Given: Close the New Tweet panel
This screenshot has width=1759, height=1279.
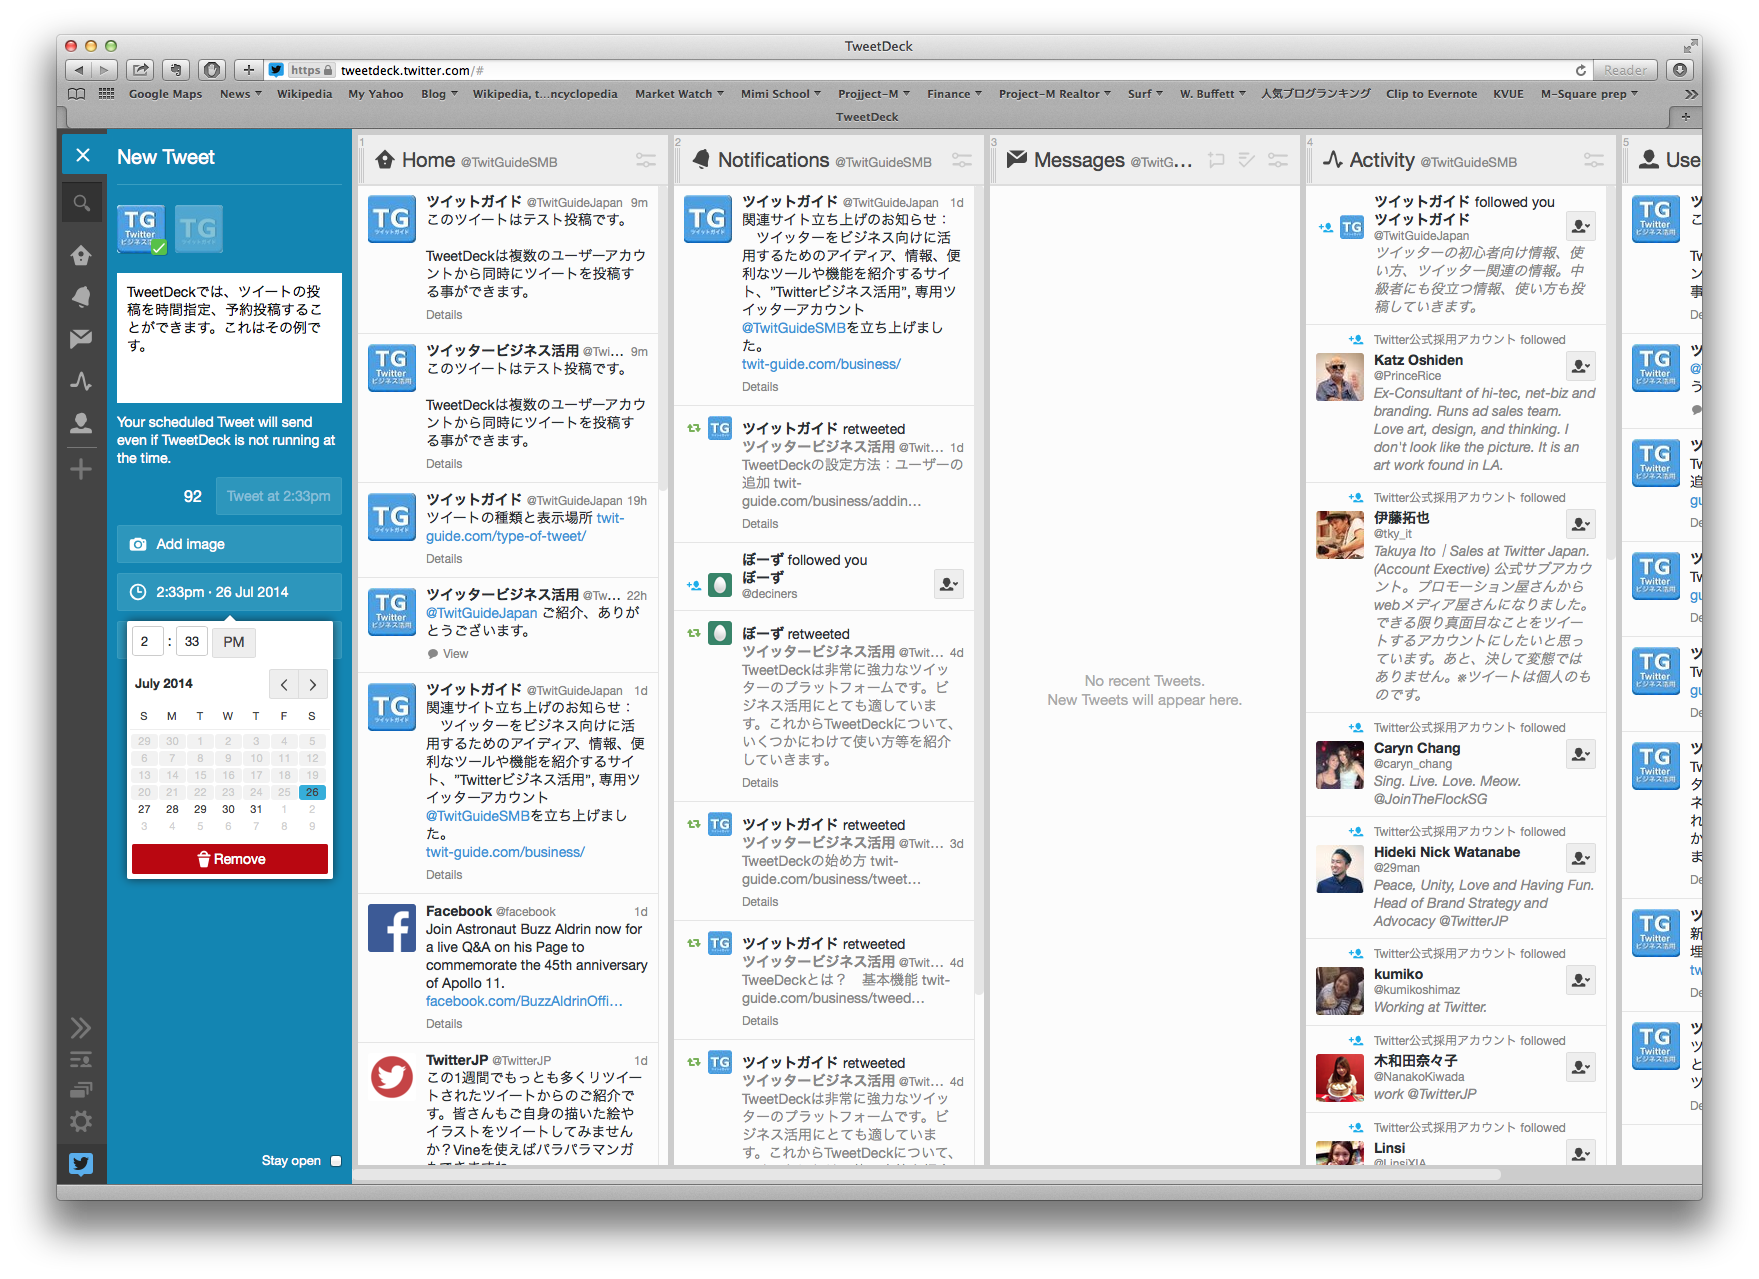Looking at the screenshot, I should 83,155.
